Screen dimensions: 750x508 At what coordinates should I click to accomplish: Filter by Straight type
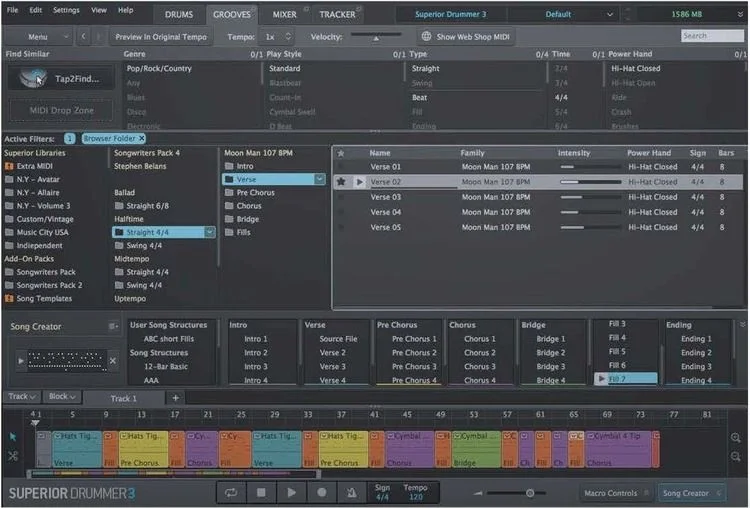tap(426, 68)
